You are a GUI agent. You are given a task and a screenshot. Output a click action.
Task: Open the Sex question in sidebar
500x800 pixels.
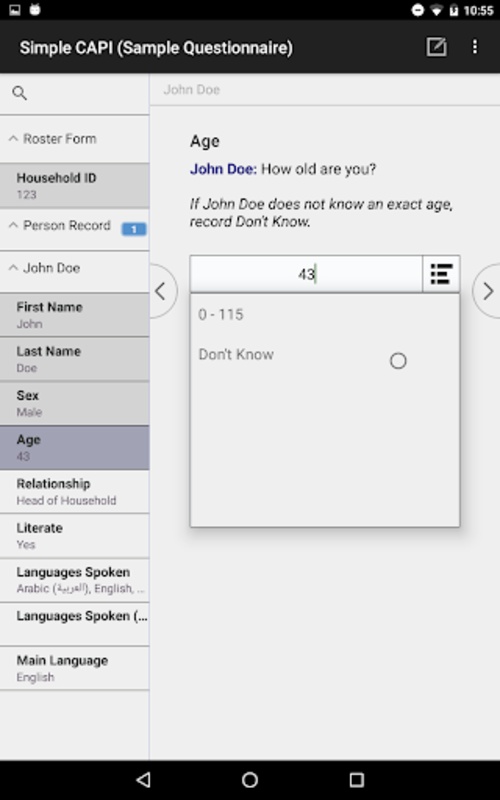tap(74, 403)
